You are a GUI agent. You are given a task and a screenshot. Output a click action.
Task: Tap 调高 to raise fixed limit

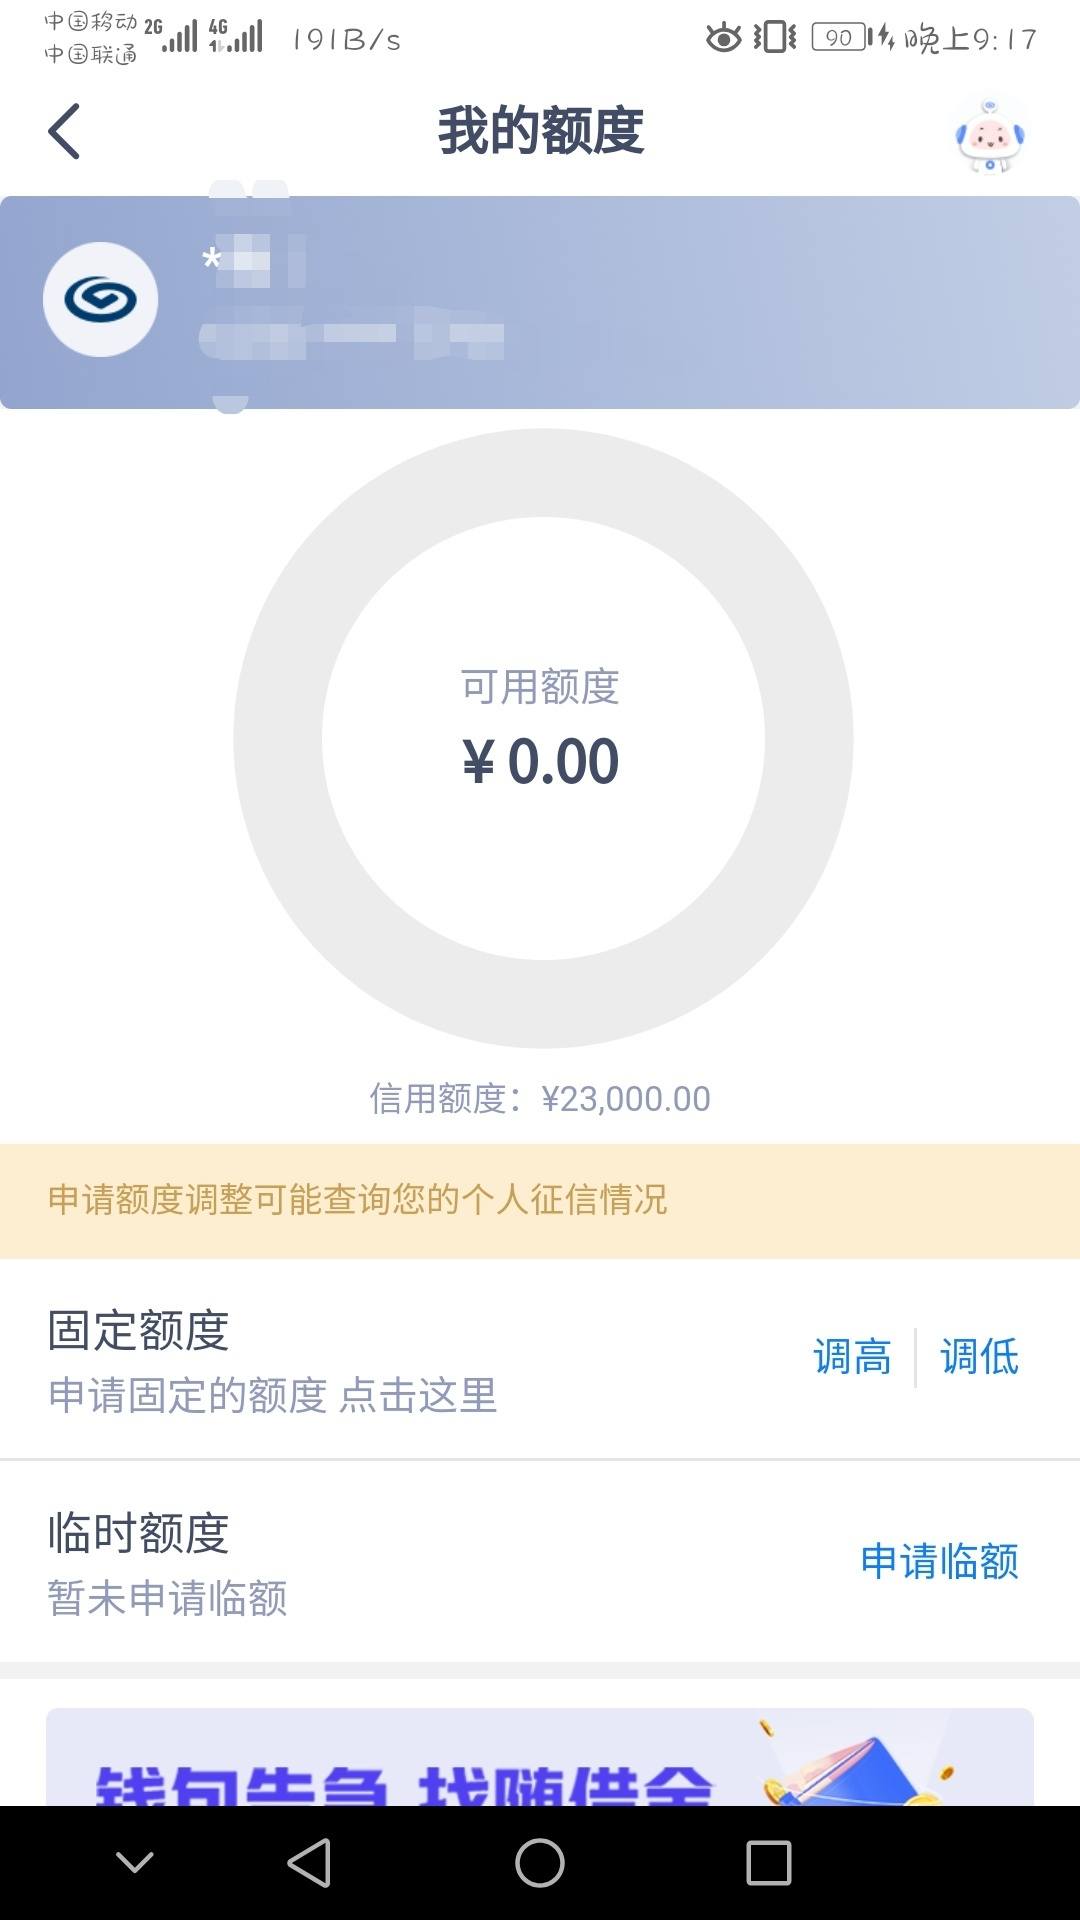[x=852, y=1357]
